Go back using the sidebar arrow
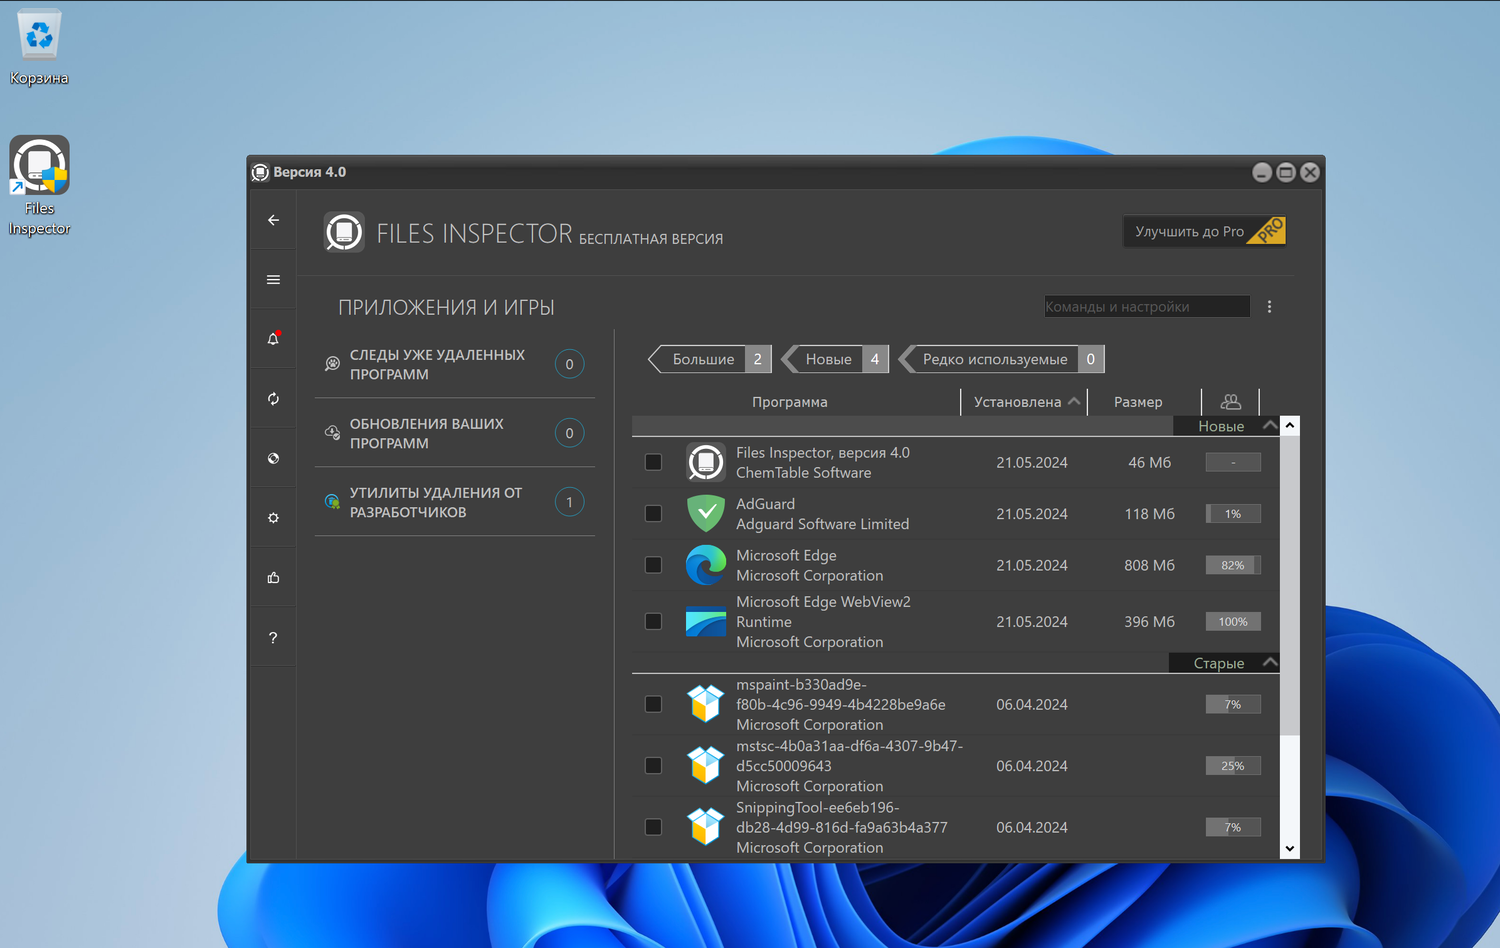The height and width of the screenshot is (948, 1500). (273, 220)
